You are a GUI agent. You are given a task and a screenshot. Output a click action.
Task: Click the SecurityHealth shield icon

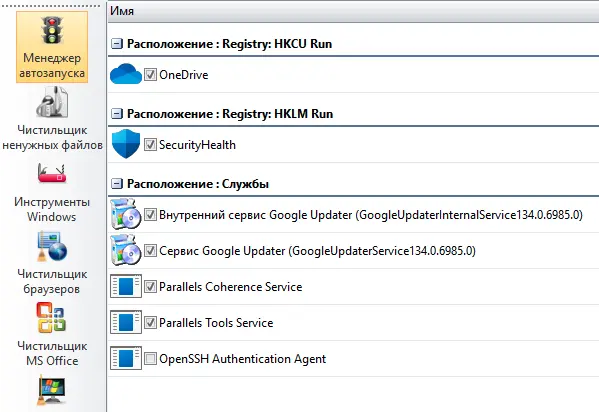126,144
